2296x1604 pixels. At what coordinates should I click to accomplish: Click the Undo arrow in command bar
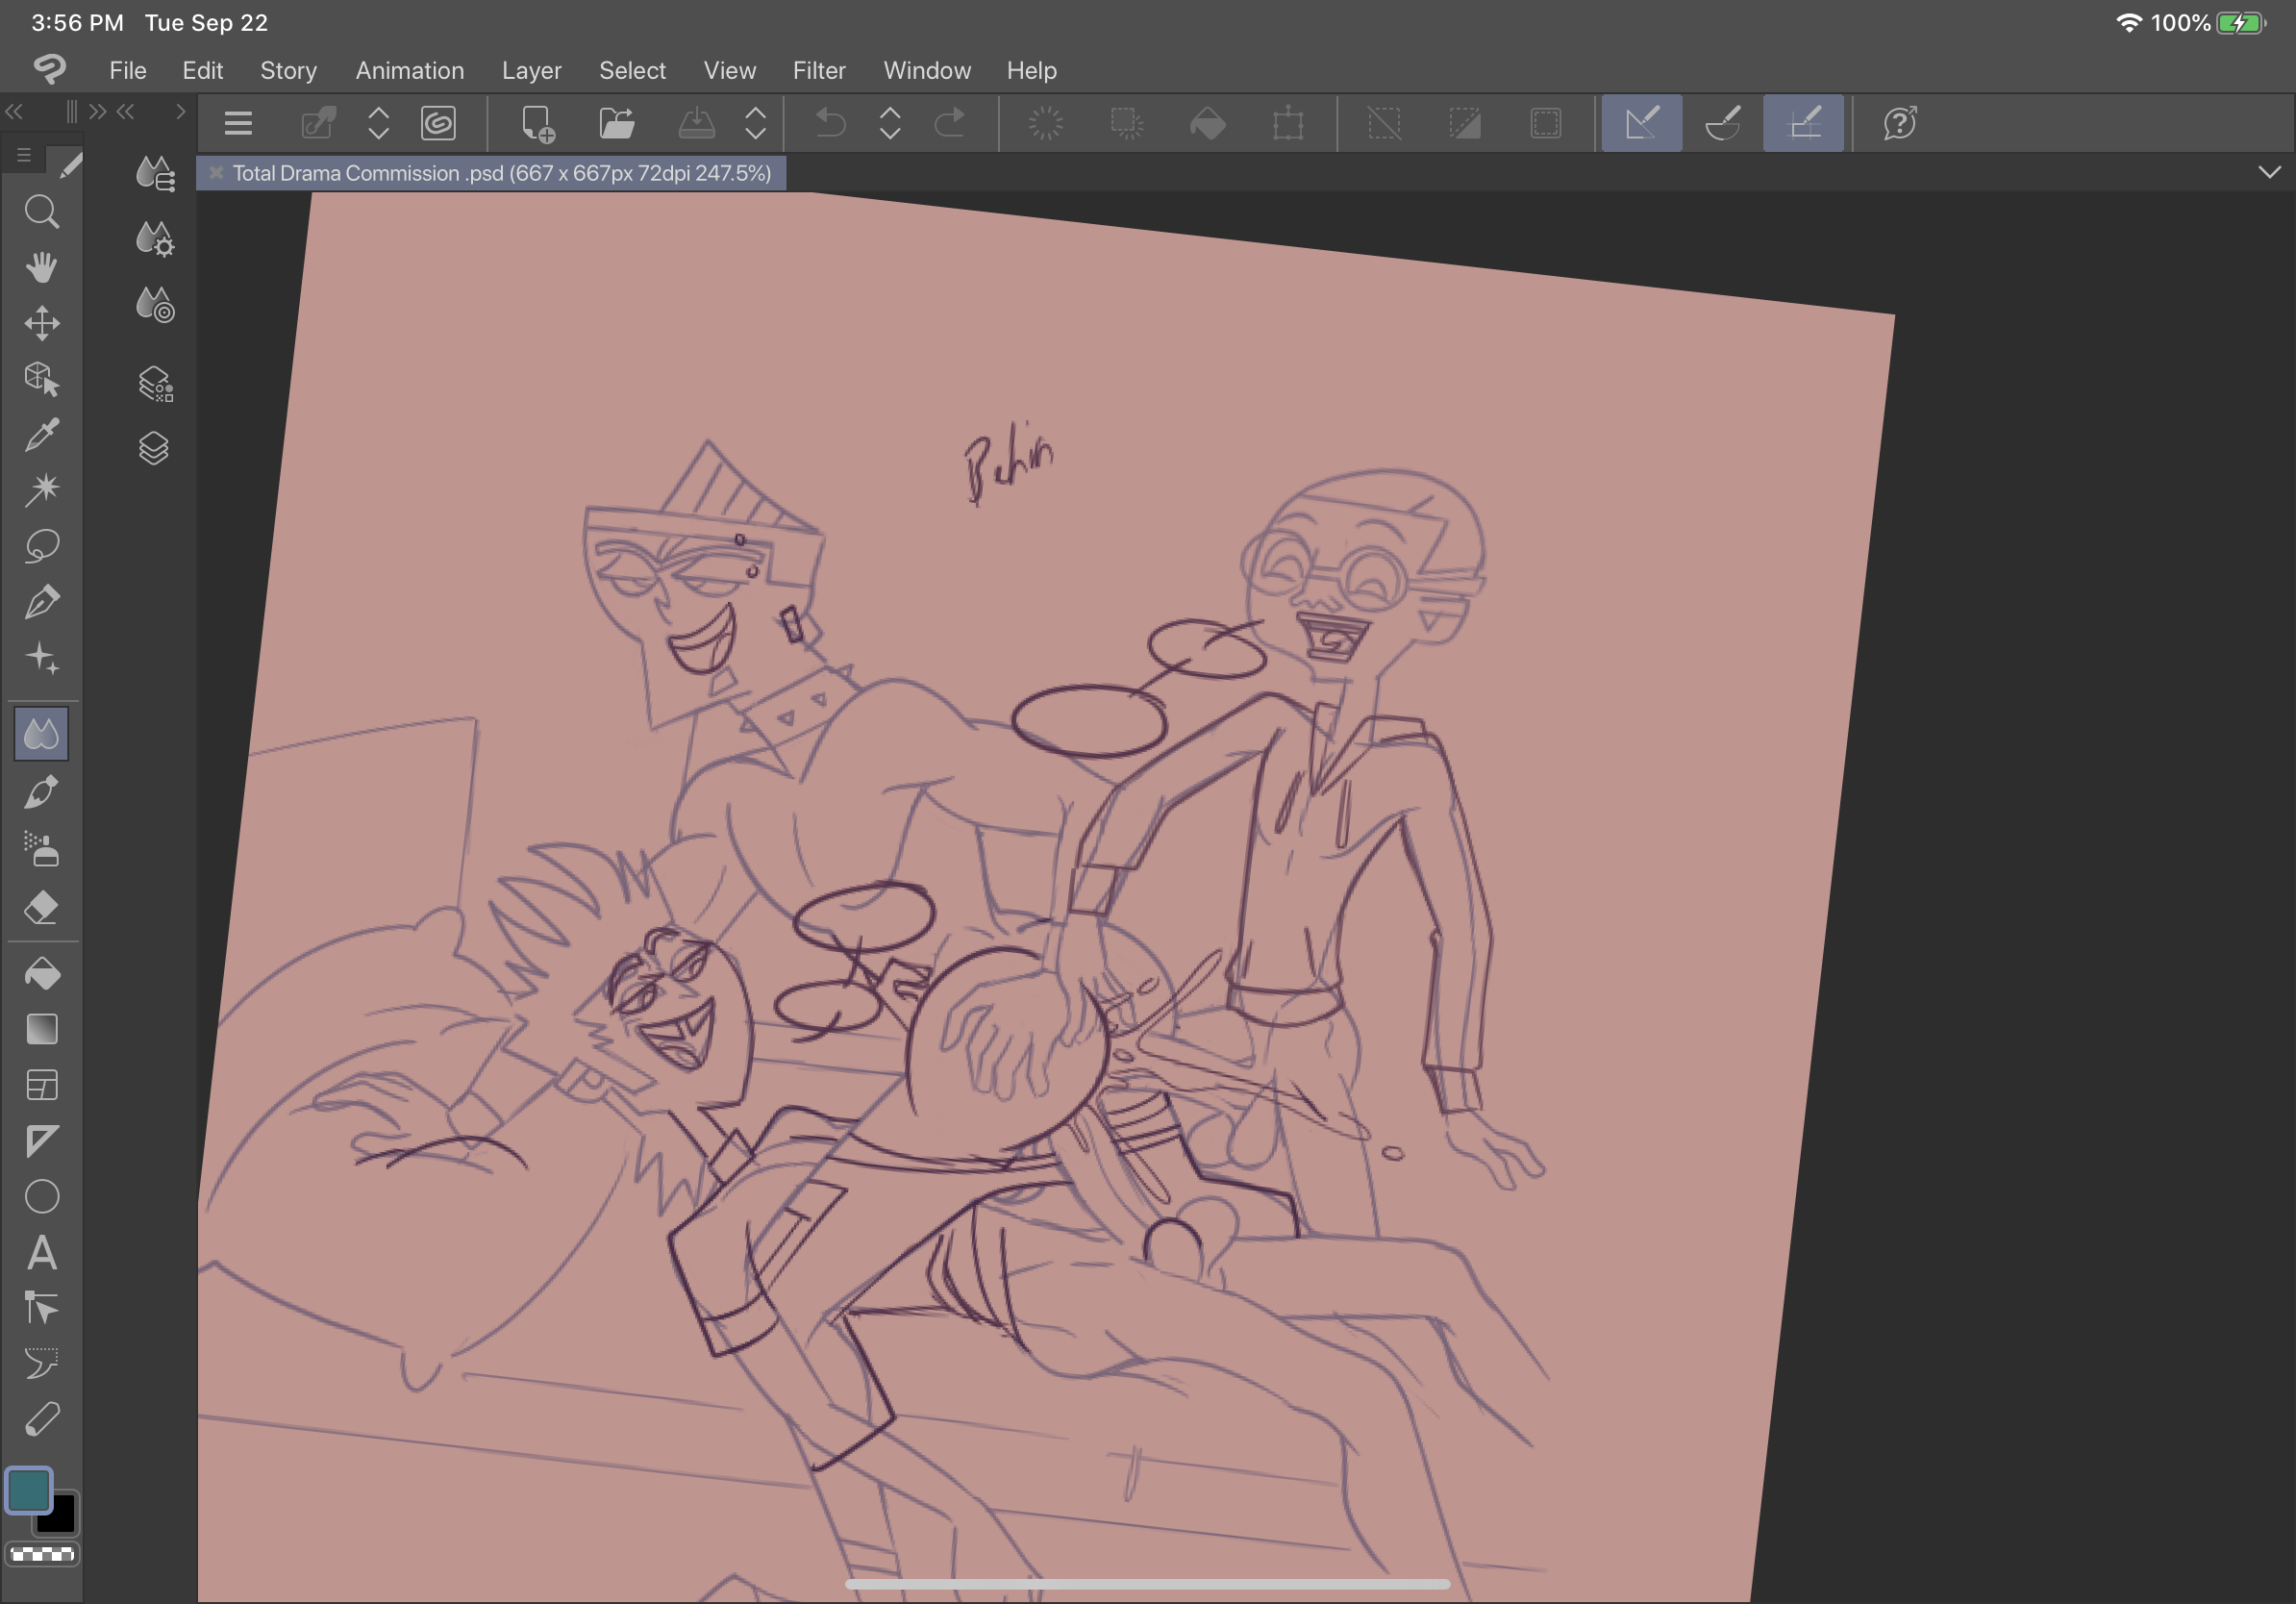click(x=830, y=123)
